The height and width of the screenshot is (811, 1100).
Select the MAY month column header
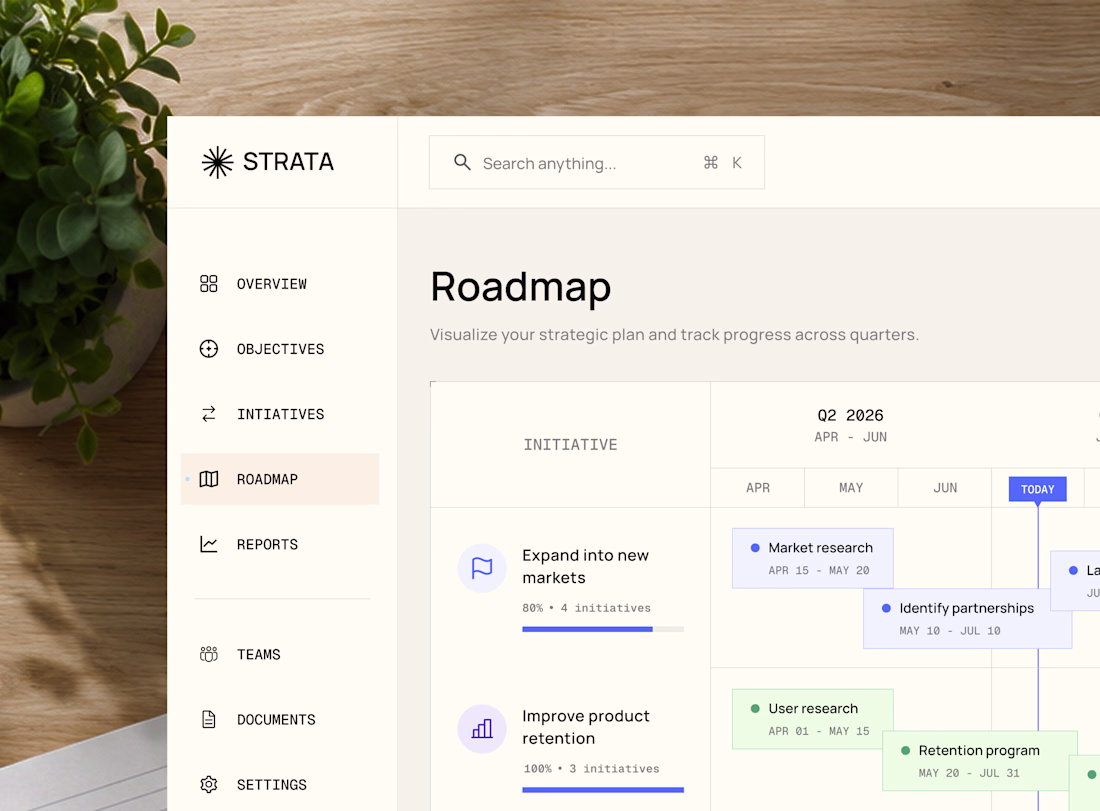[851, 488]
